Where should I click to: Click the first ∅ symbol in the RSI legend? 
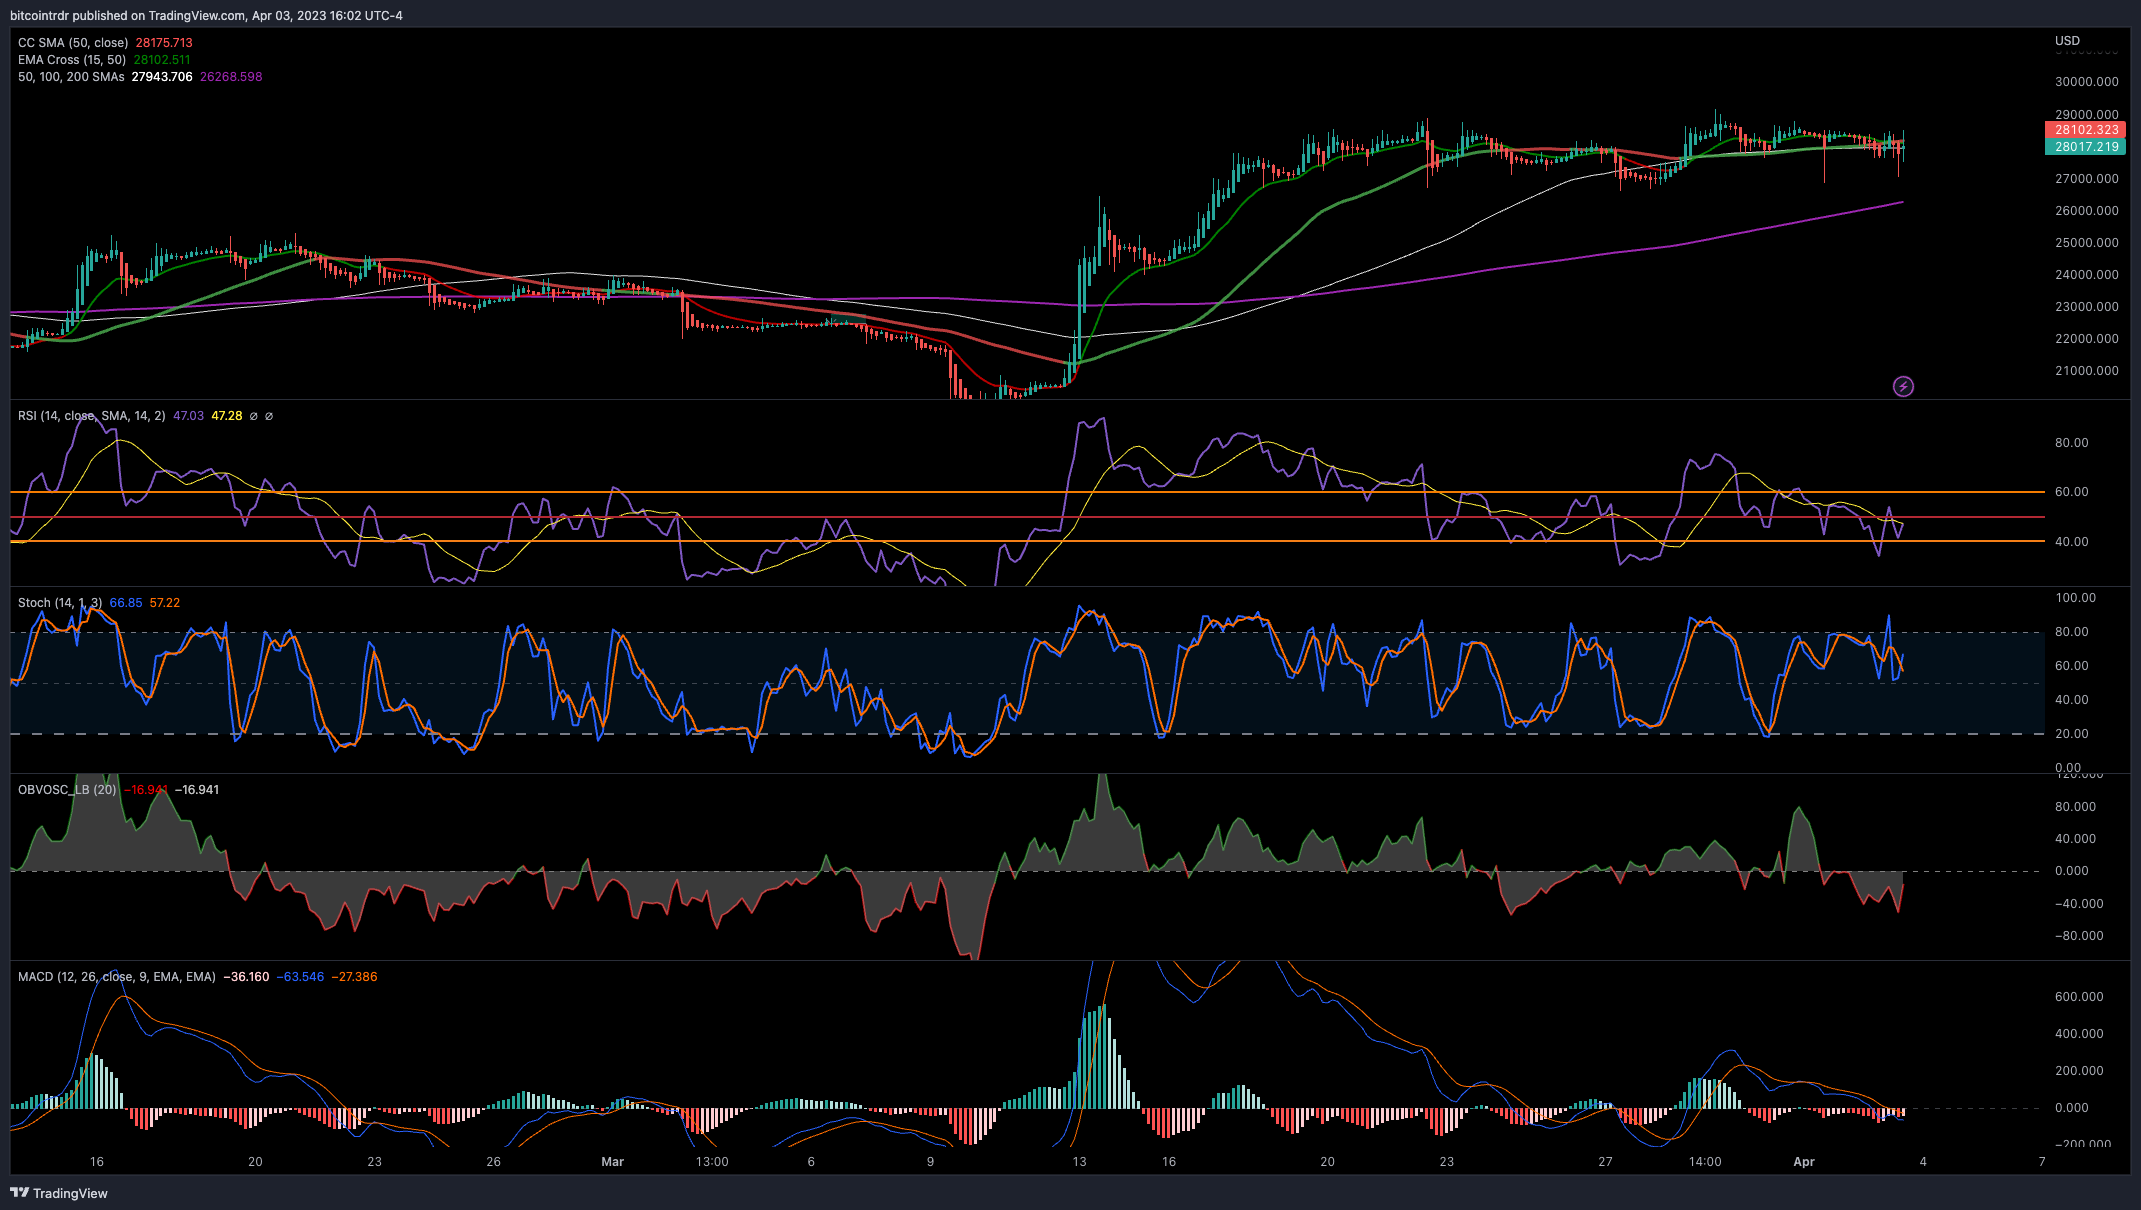tap(253, 416)
